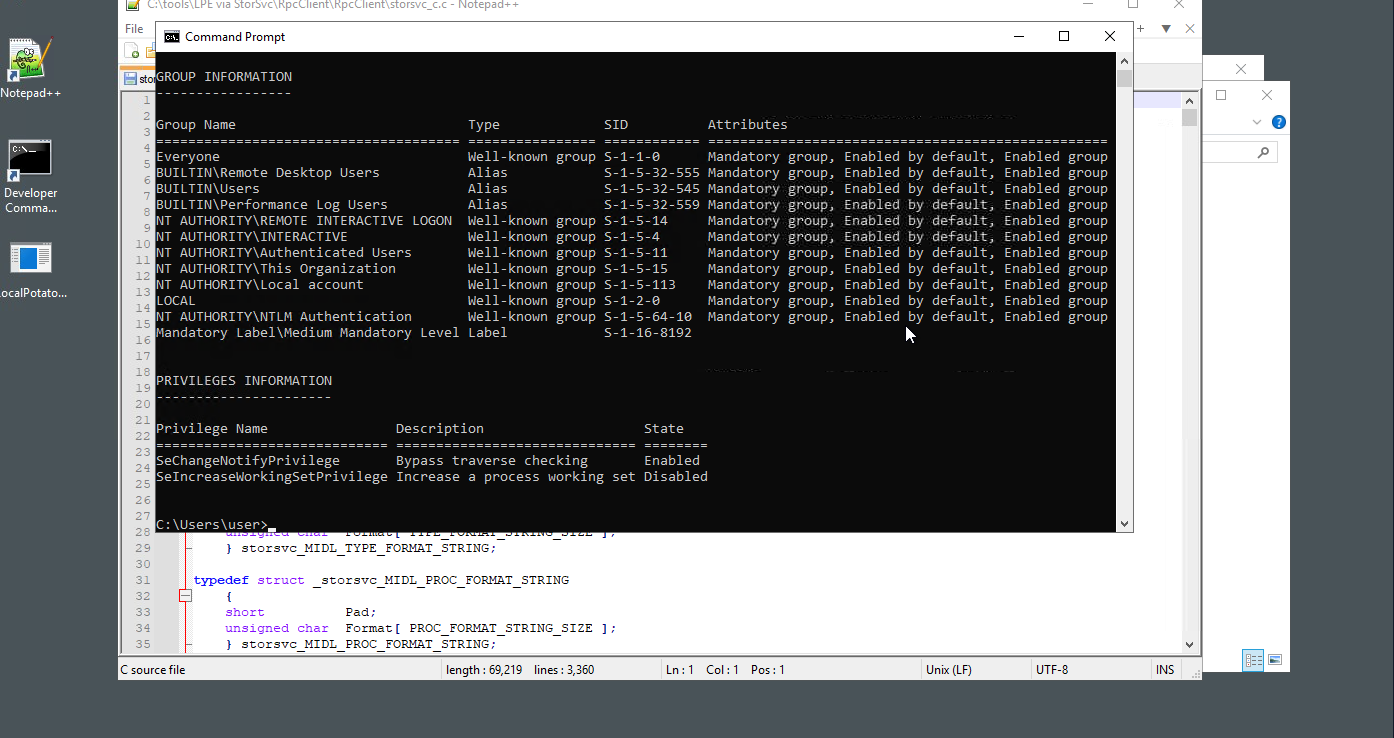Screen dimensions: 1394x738
Task: Click the 'Disabled' state value
Action: pos(676,477)
